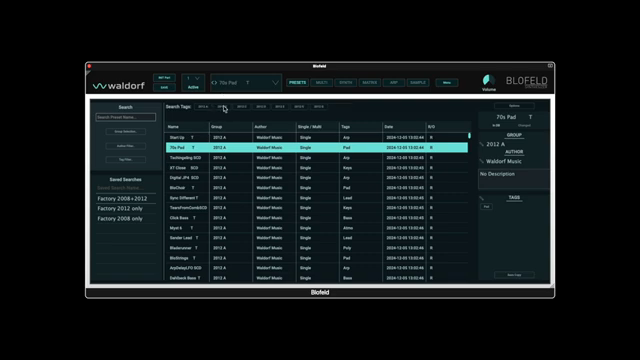The height and width of the screenshot is (360, 640).
Task: Select the Myst 6 preset row
Action: pyautogui.click(x=317, y=228)
